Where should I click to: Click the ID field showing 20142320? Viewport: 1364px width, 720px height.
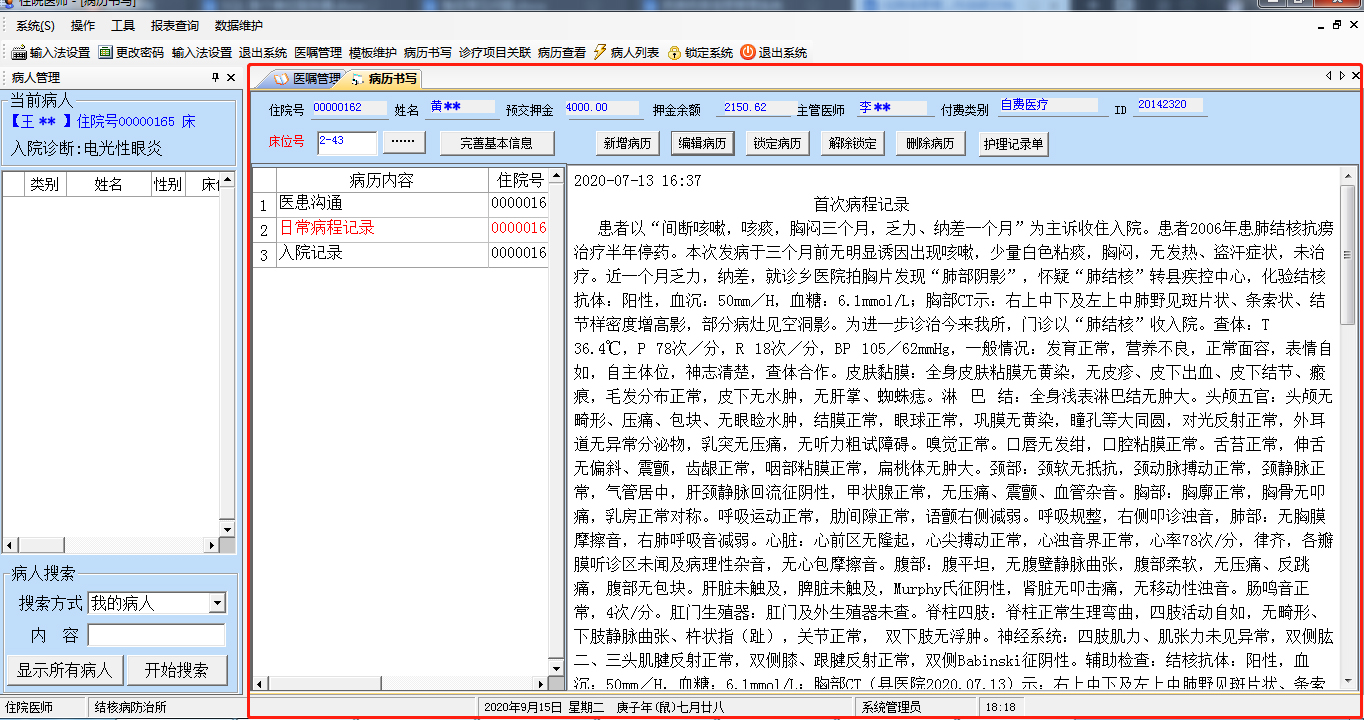(x=1170, y=106)
